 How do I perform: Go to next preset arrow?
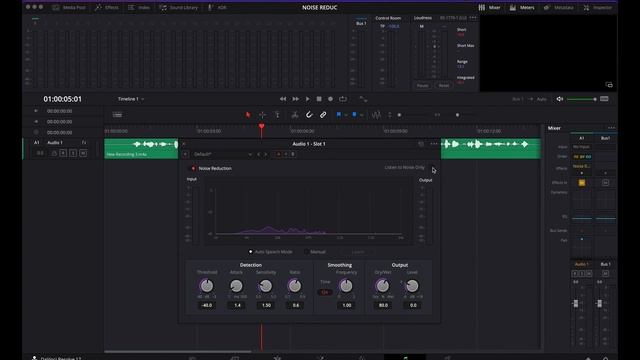266,154
